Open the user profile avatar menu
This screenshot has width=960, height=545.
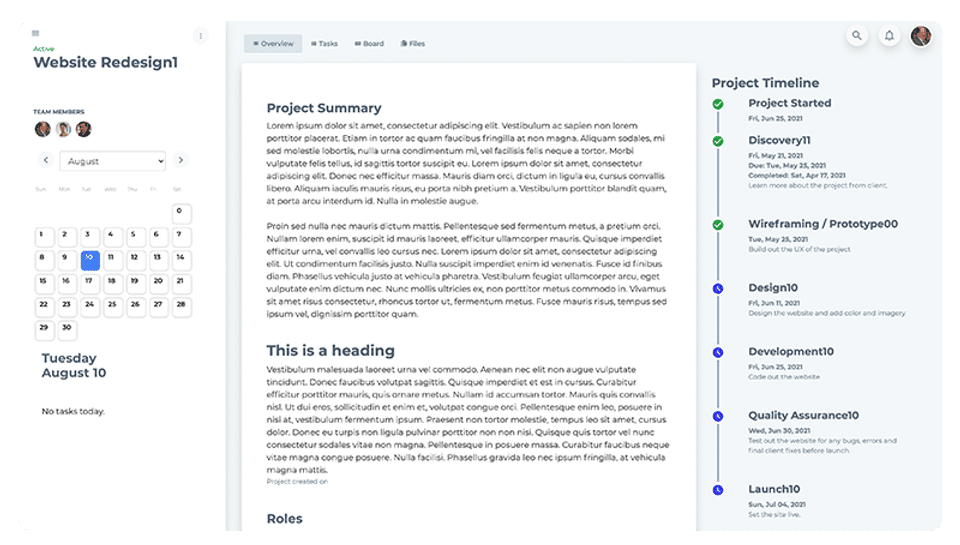click(921, 36)
